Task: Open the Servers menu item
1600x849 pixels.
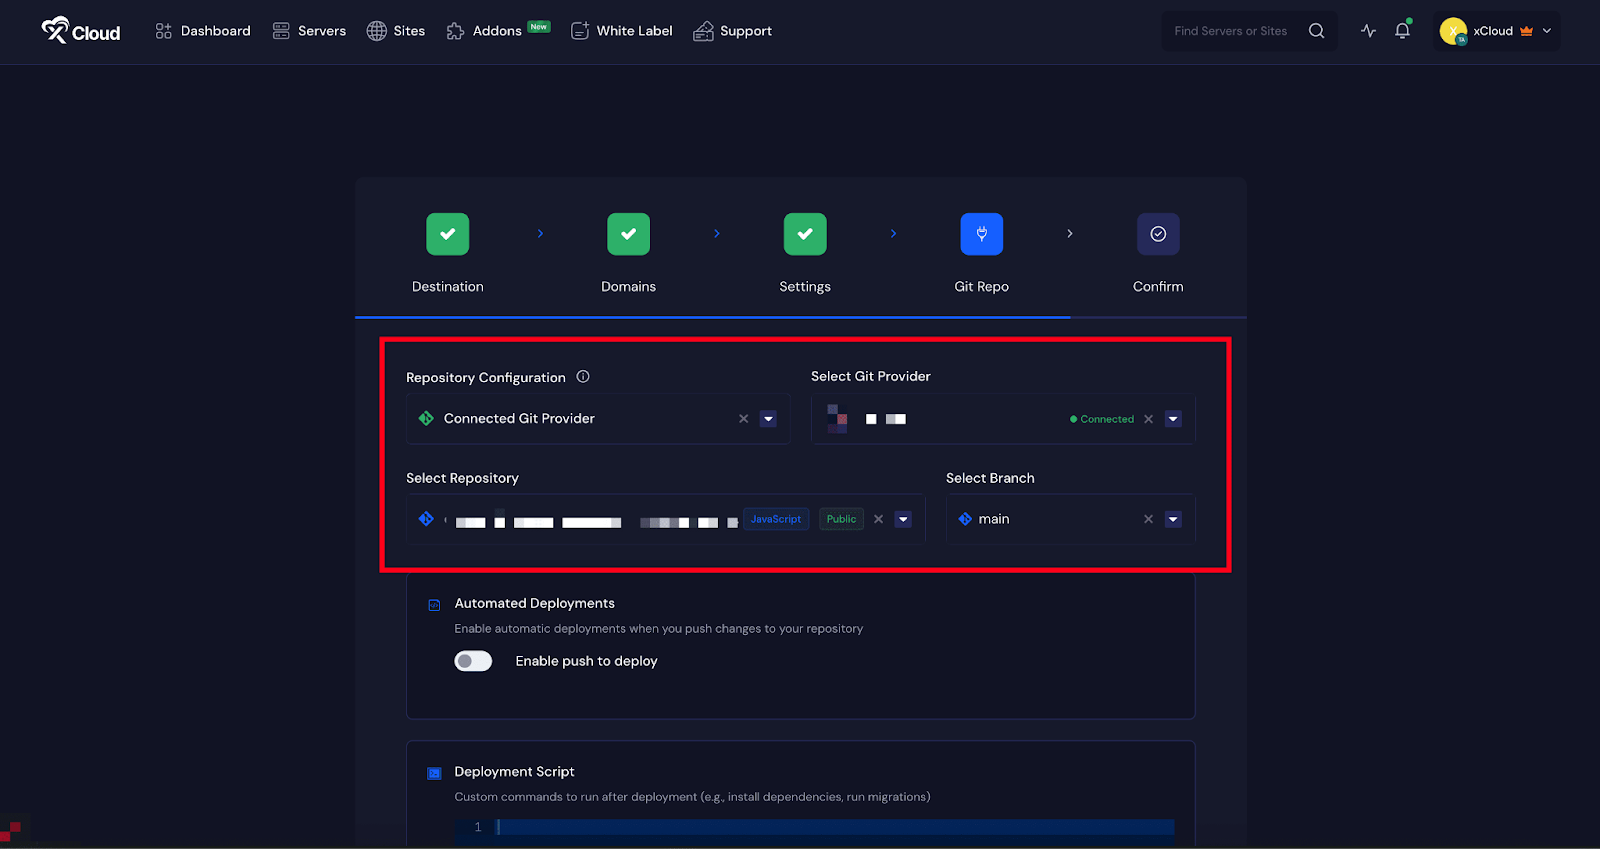Action: (x=309, y=31)
